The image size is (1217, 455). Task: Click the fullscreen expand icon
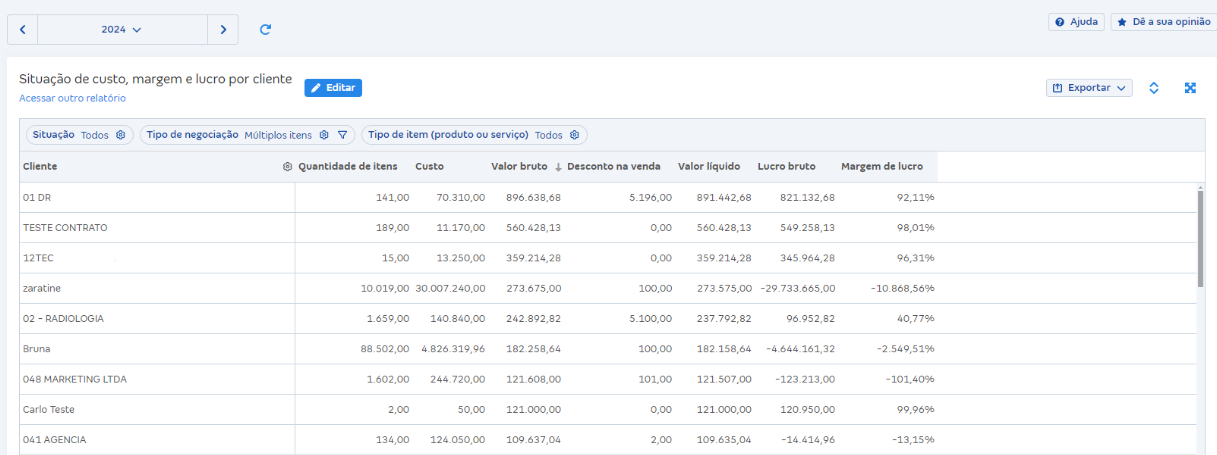[x=1190, y=88]
